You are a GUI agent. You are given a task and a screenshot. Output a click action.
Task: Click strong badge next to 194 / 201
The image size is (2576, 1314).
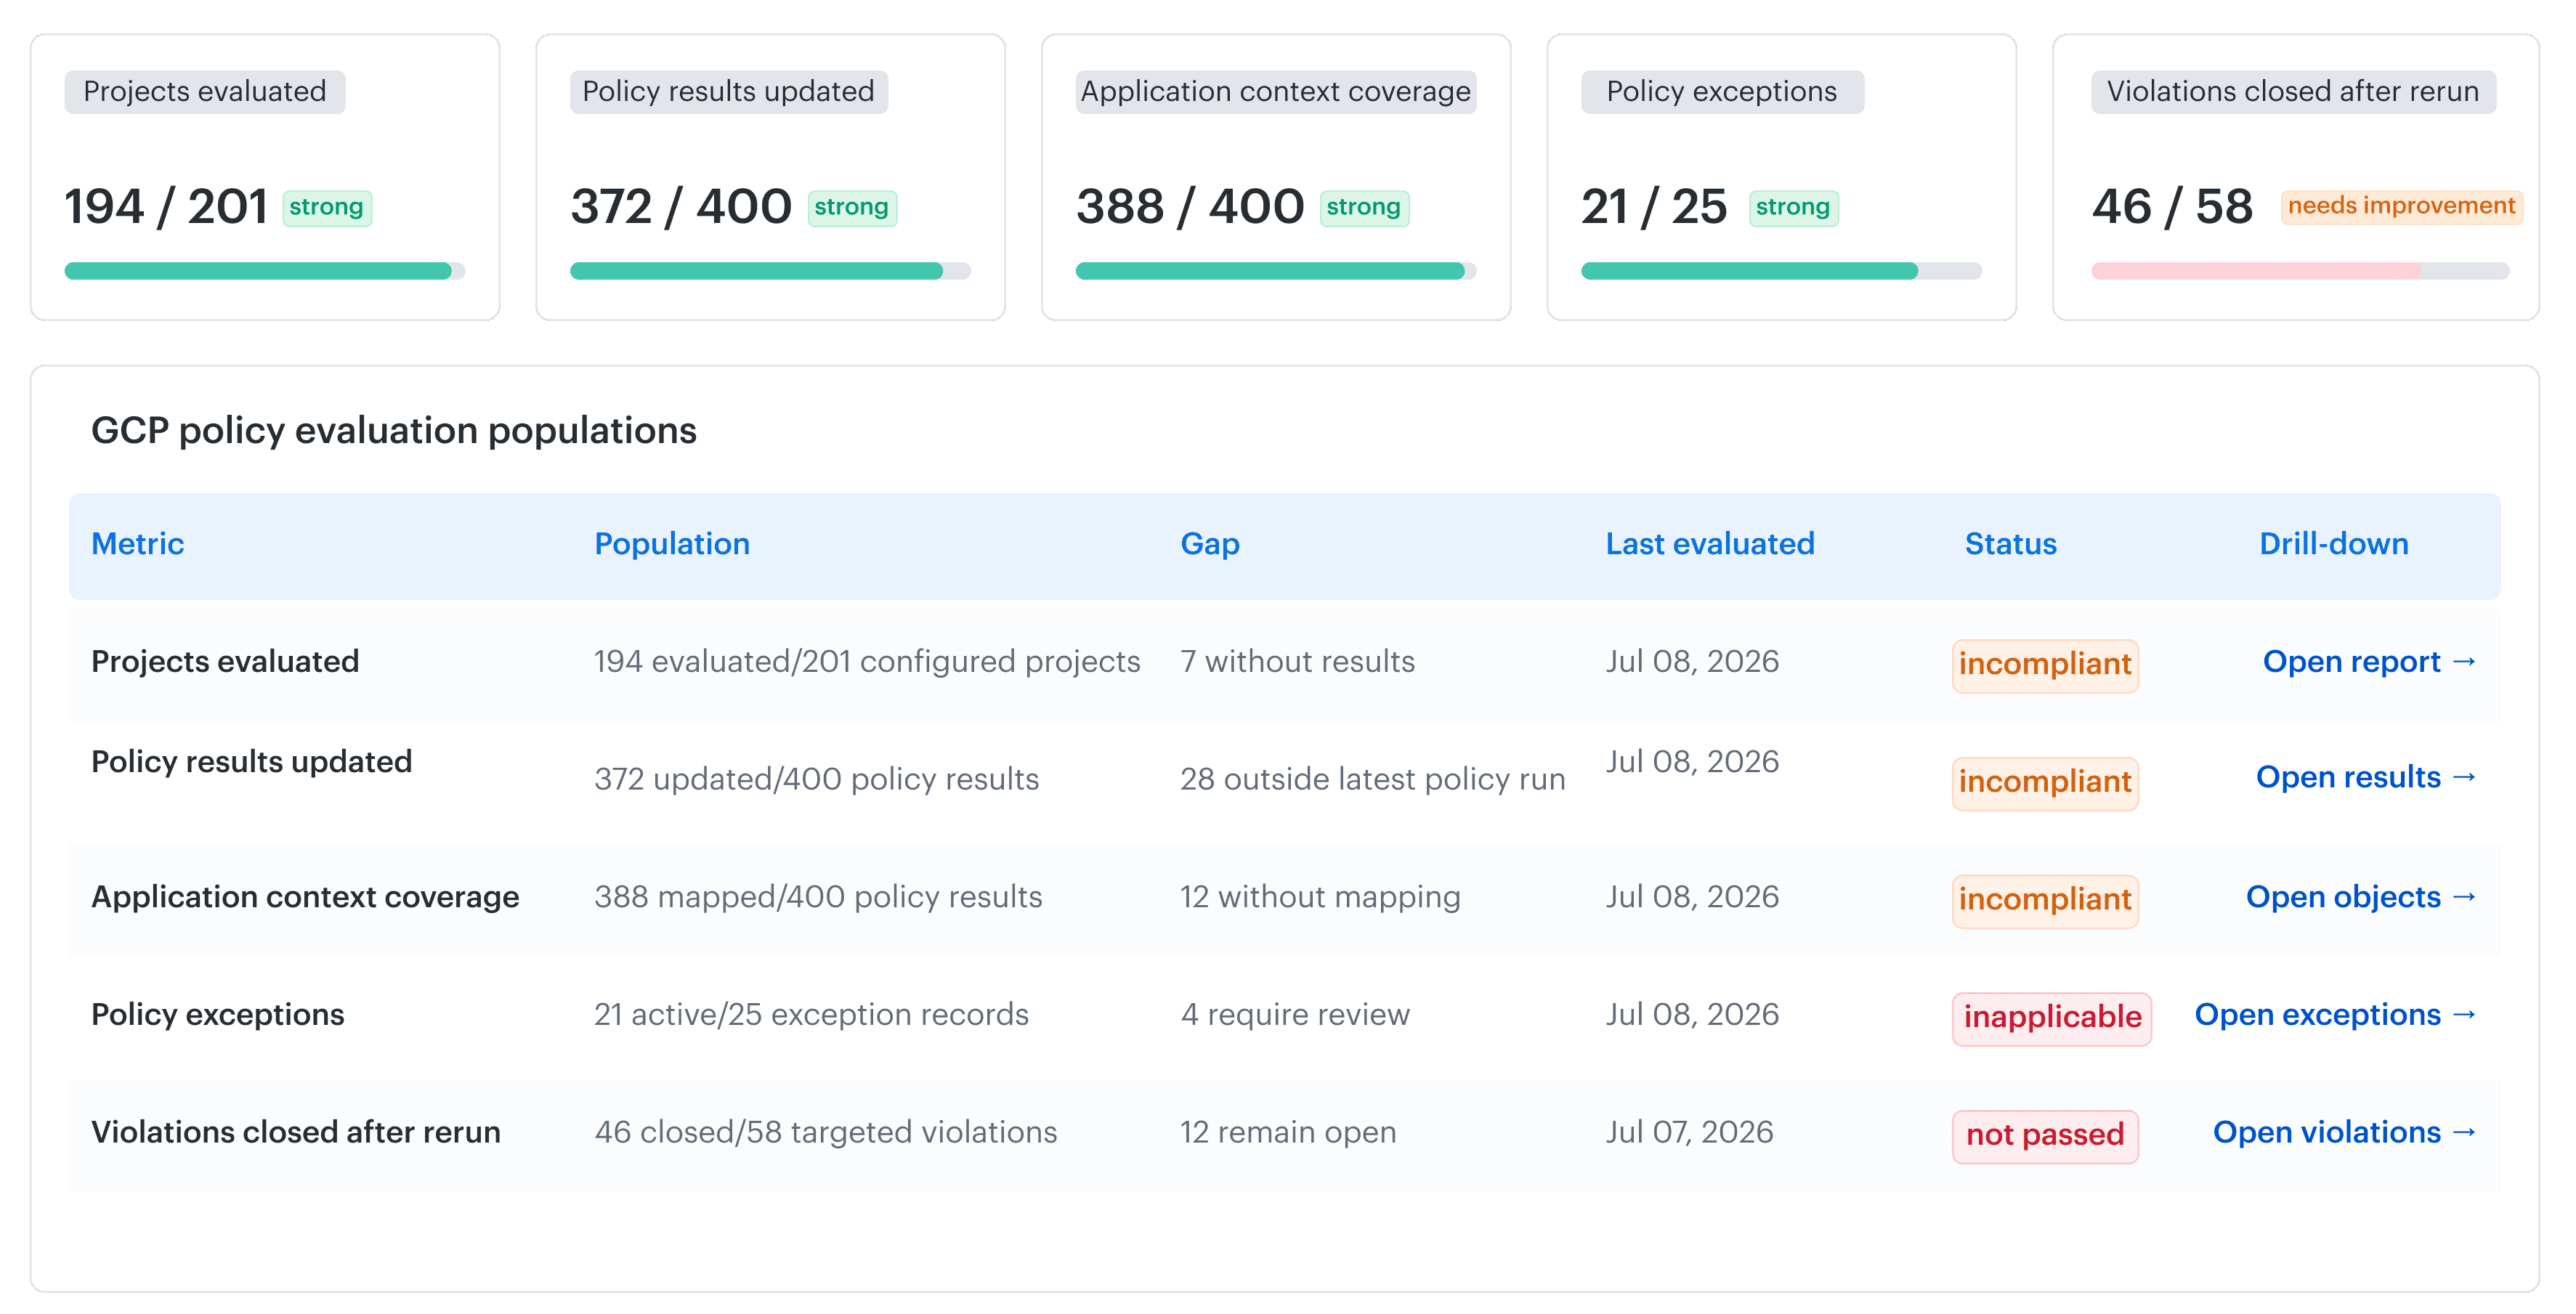pyautogui.click(x=327, y=208)
